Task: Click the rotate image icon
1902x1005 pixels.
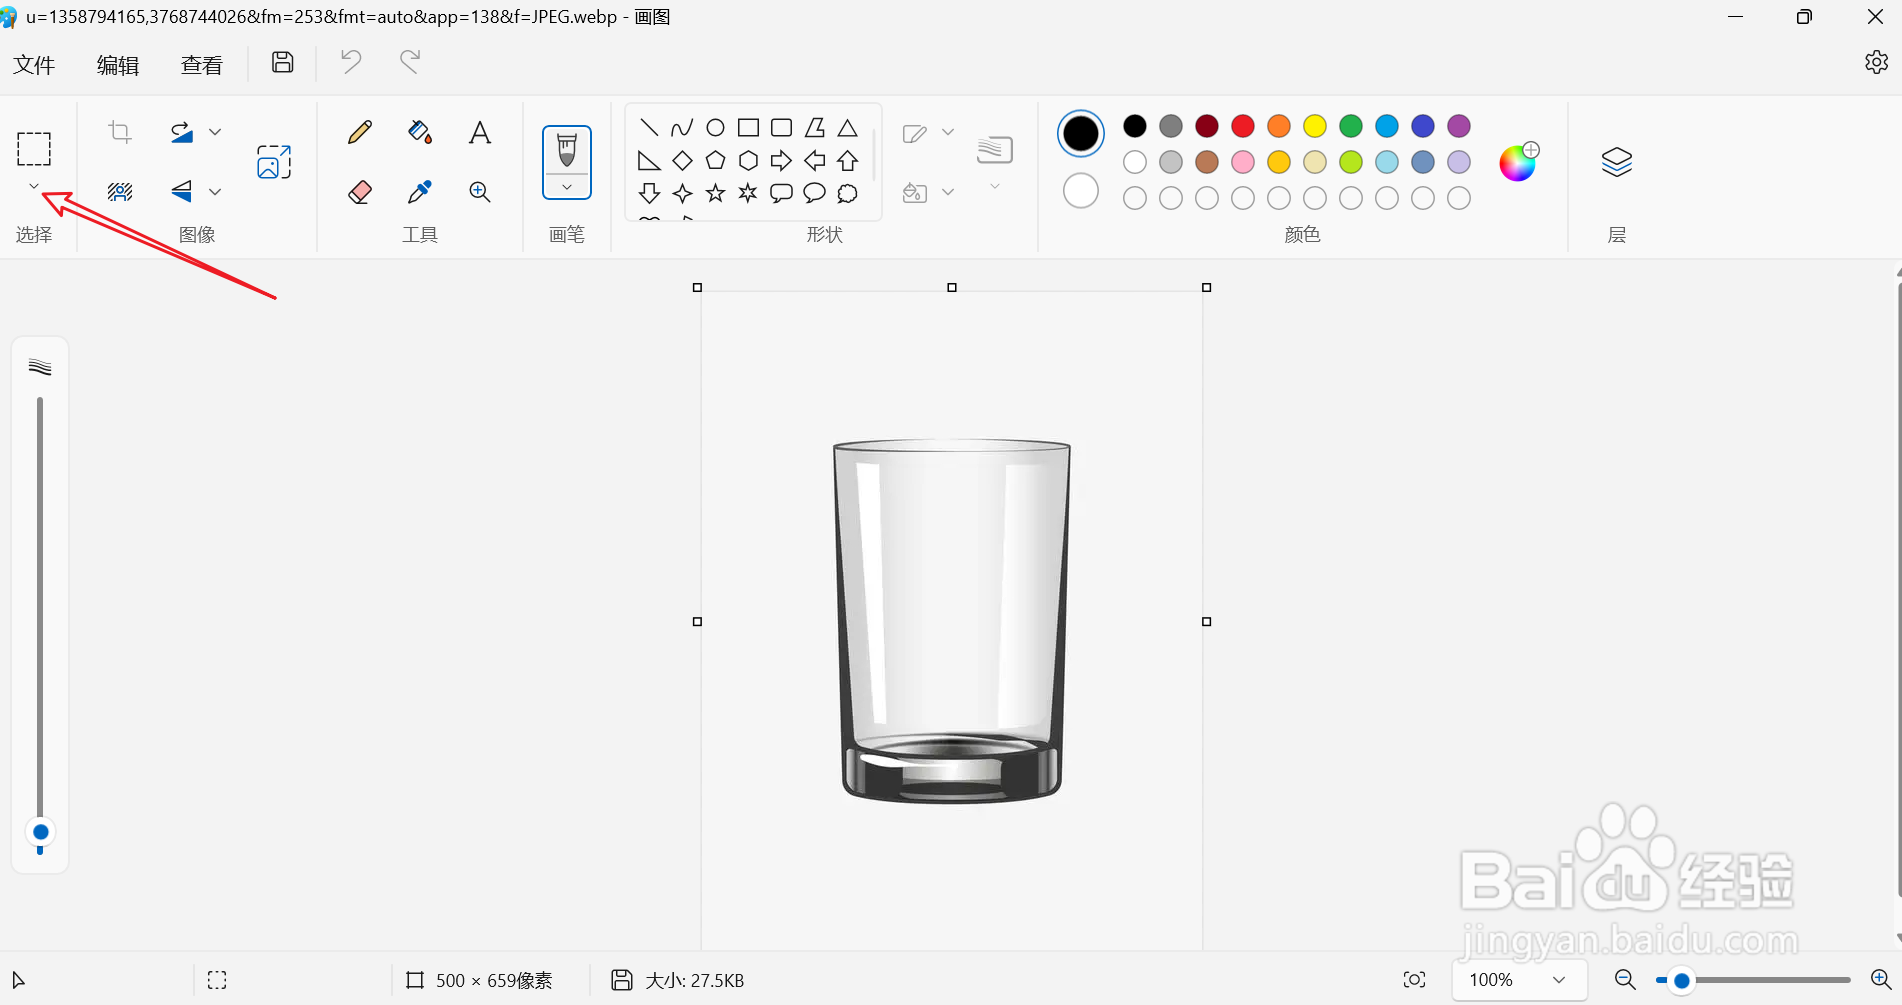Action: click(x=182, y=132)
